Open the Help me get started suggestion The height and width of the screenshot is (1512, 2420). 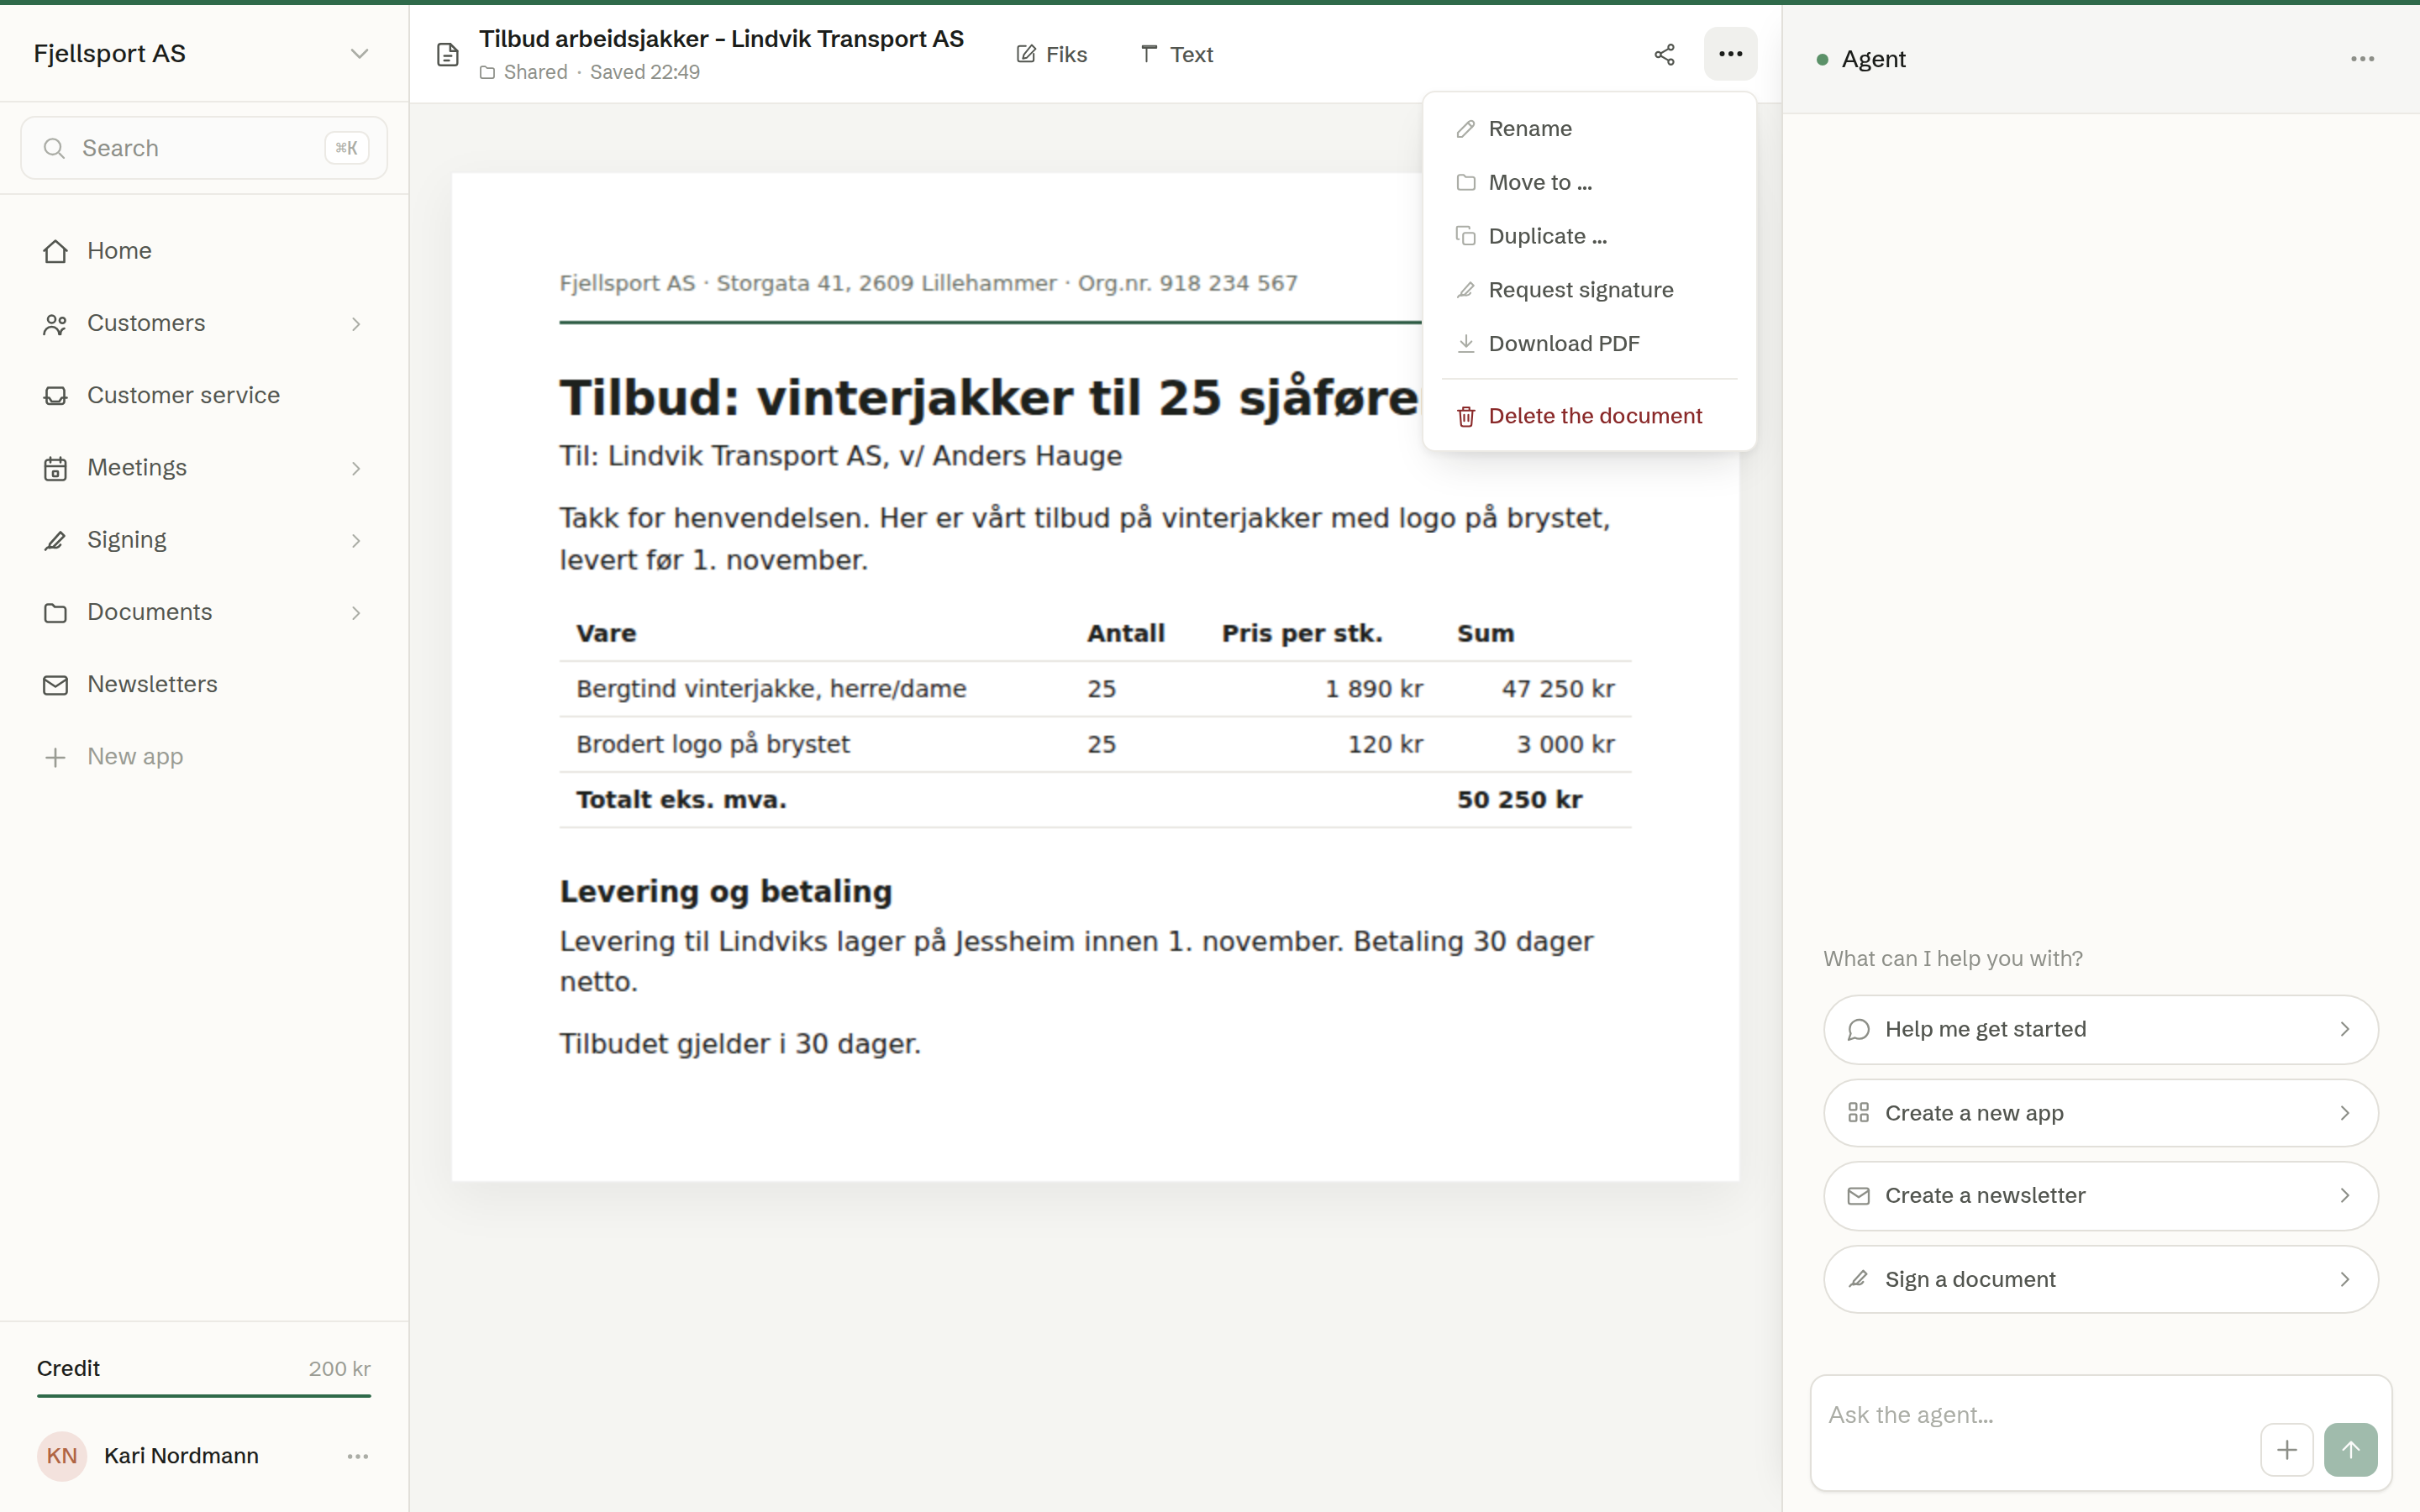pos(2100,1029)
